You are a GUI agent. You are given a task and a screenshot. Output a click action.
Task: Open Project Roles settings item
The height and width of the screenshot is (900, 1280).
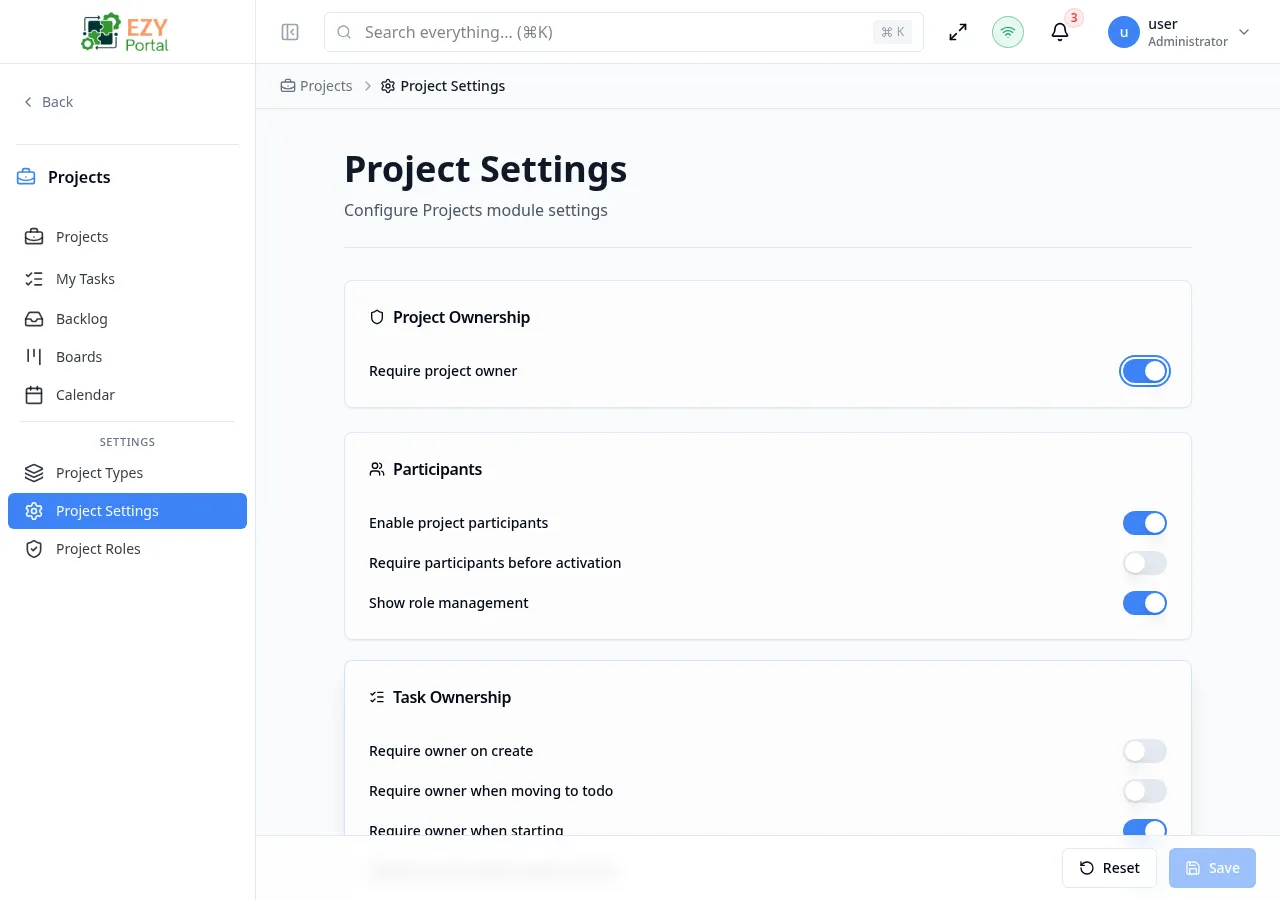127,549
